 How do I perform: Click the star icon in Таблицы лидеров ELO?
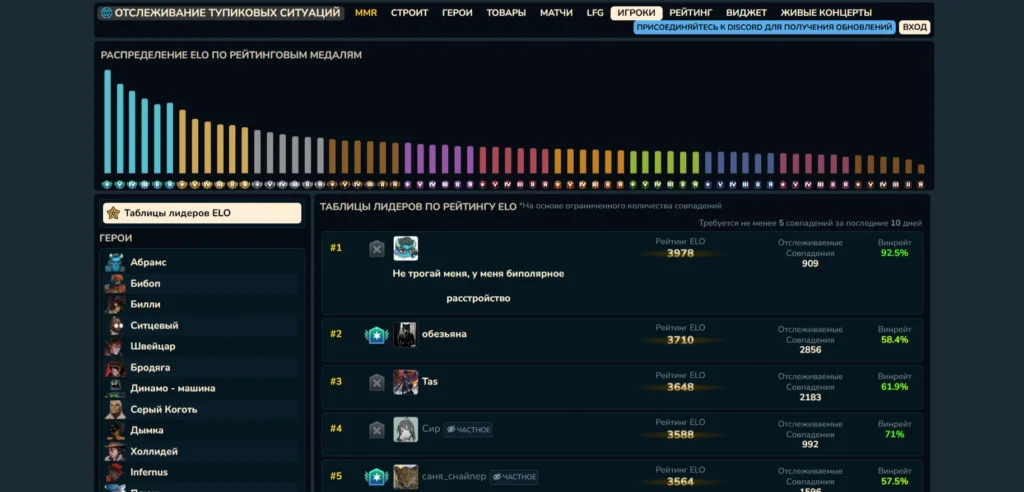(113, 213)
